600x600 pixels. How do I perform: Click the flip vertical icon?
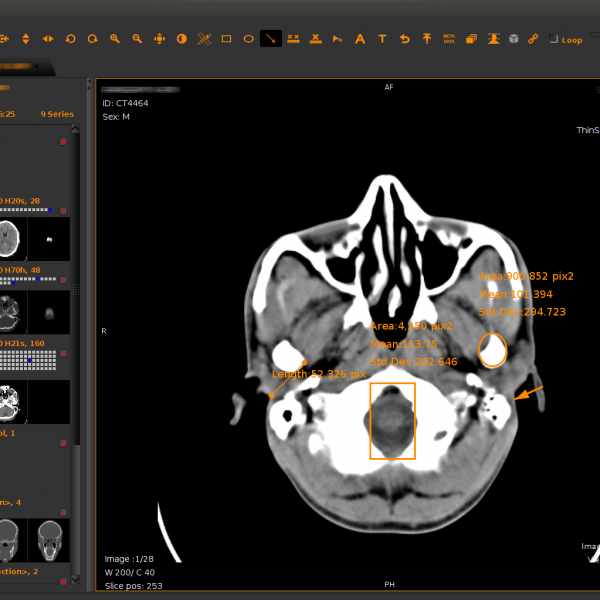click(x=26, y=39)
